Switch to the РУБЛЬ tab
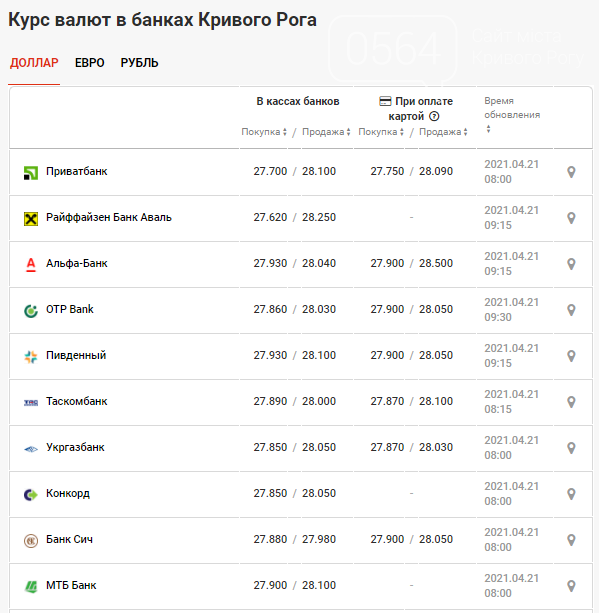The height and width of the screenshot is (613, 599). tap(139, 63)
